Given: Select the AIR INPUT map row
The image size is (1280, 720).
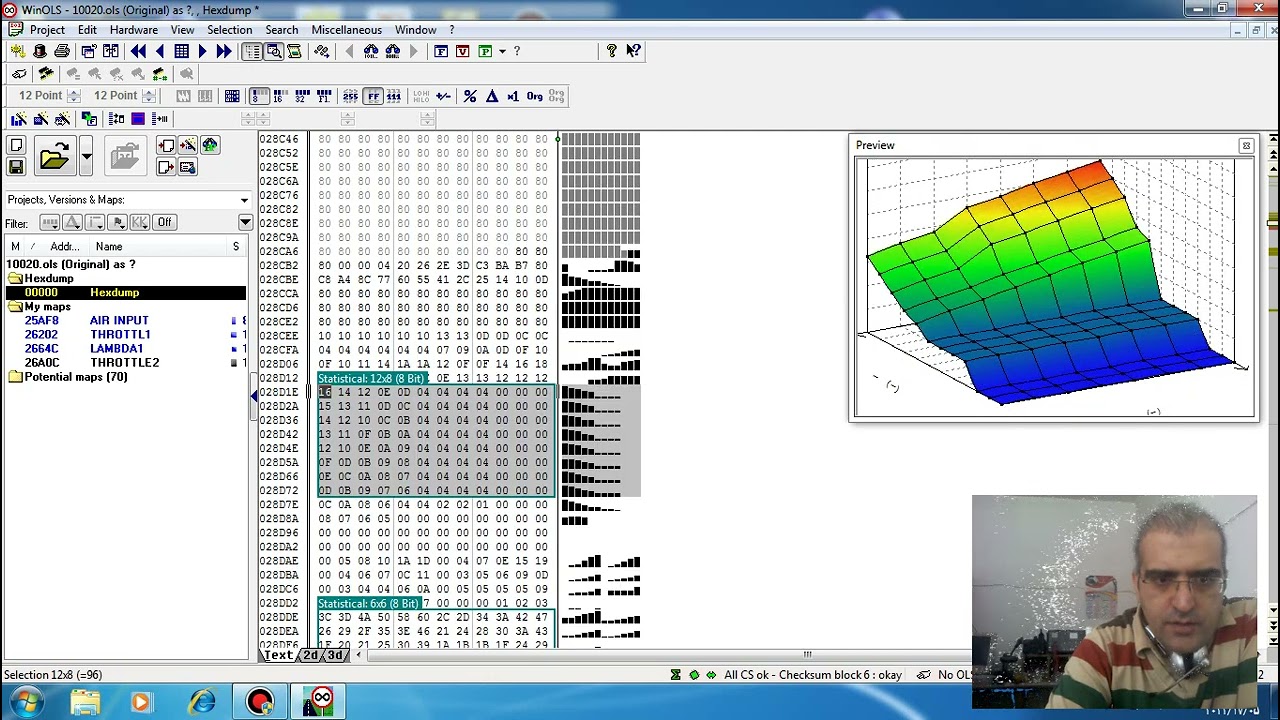Looking at the screenshot, I should 125,321.
